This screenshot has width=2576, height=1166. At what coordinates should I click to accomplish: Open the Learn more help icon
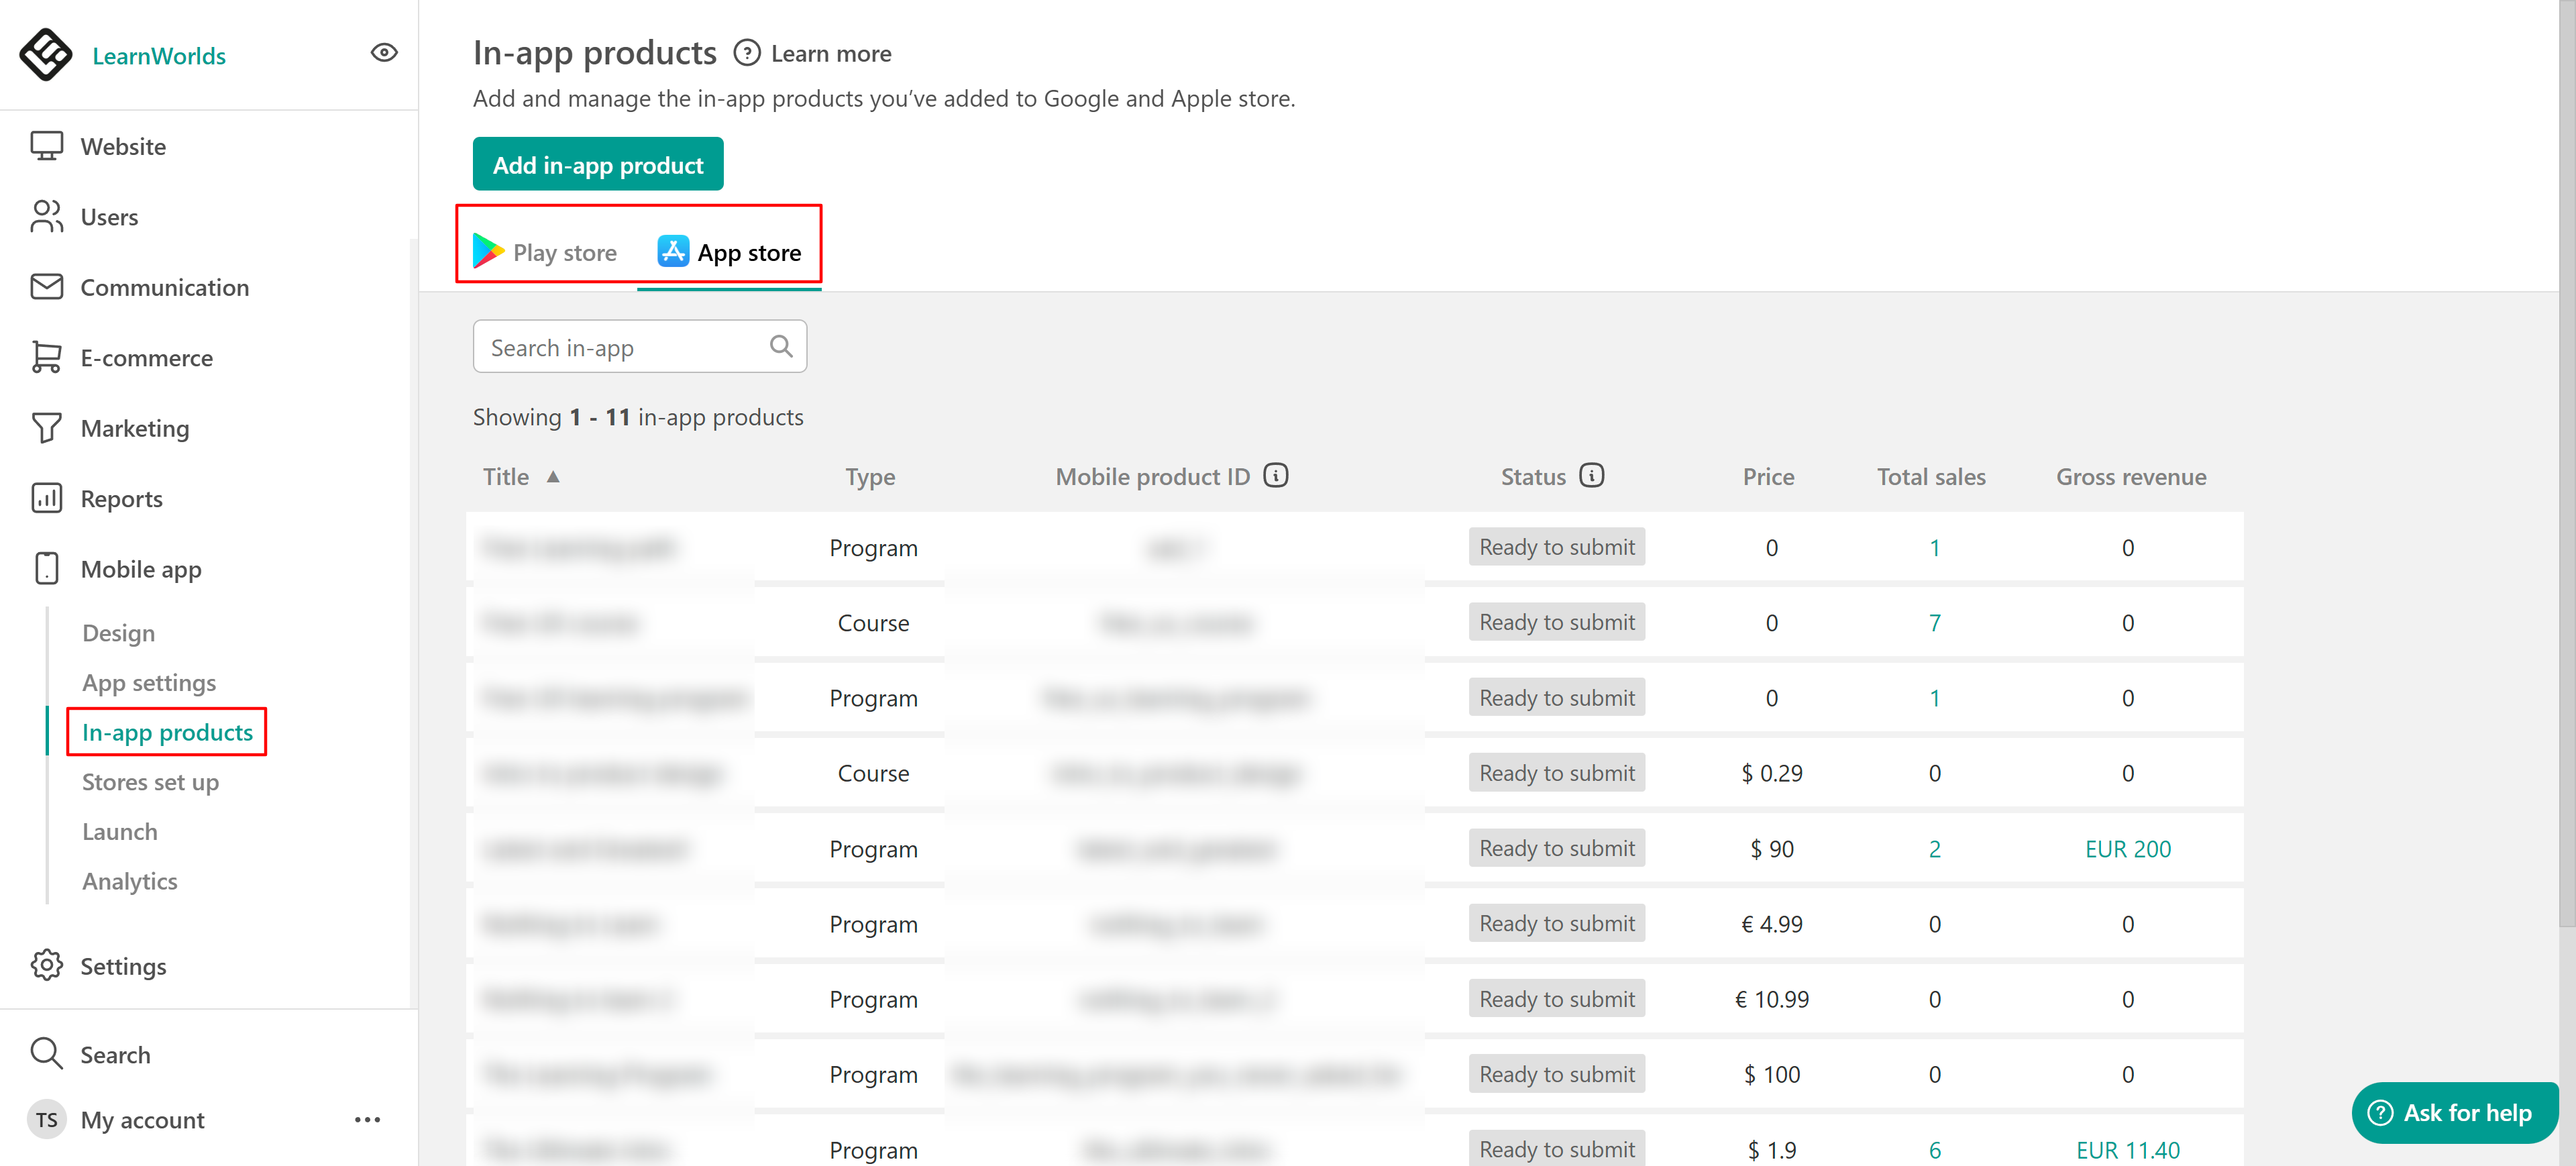747,53
